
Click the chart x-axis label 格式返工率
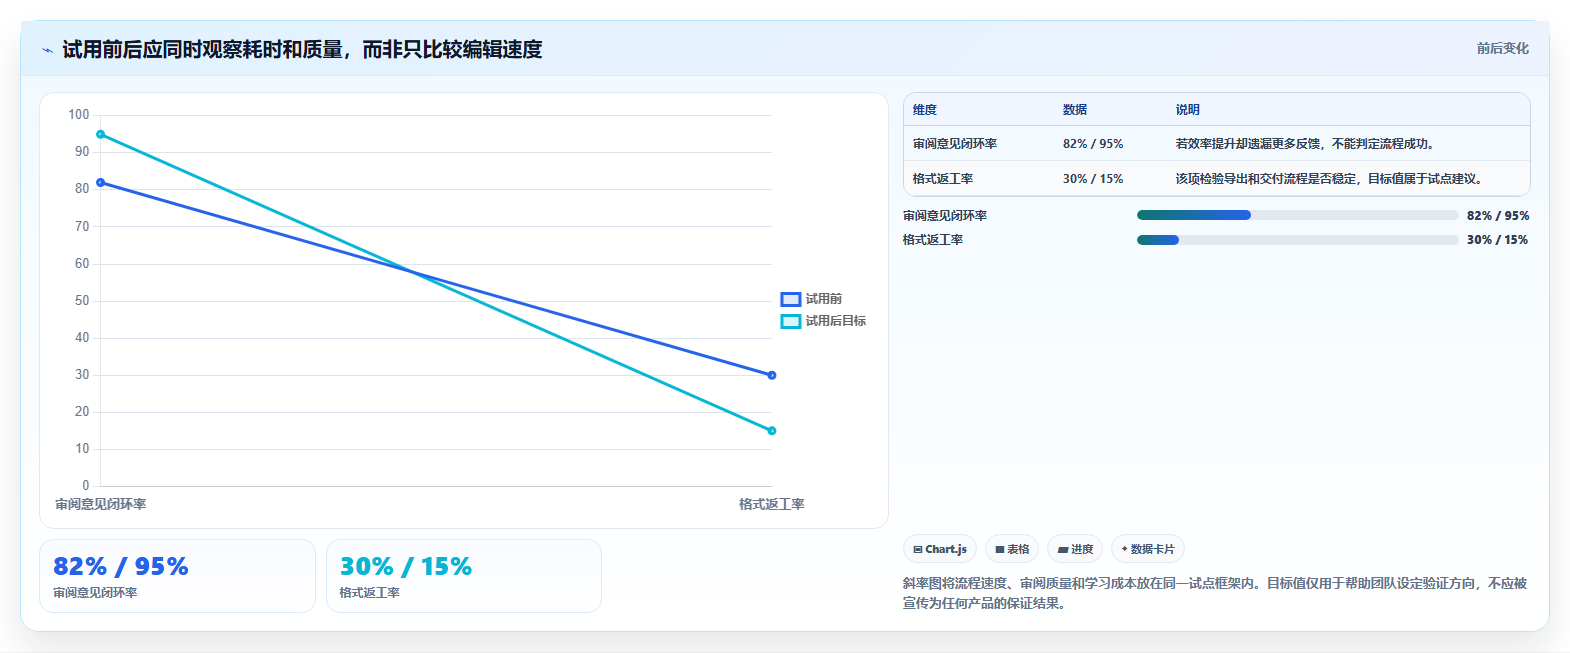point(772,504)
